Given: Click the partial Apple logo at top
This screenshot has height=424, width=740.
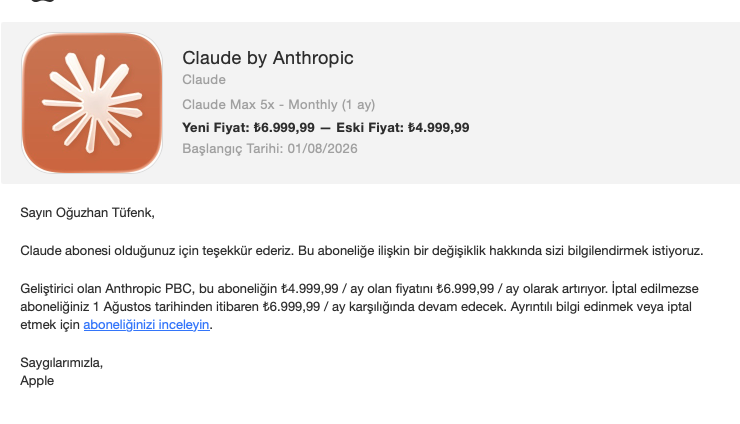Looking at the screenshot, I should coord(42,1).
